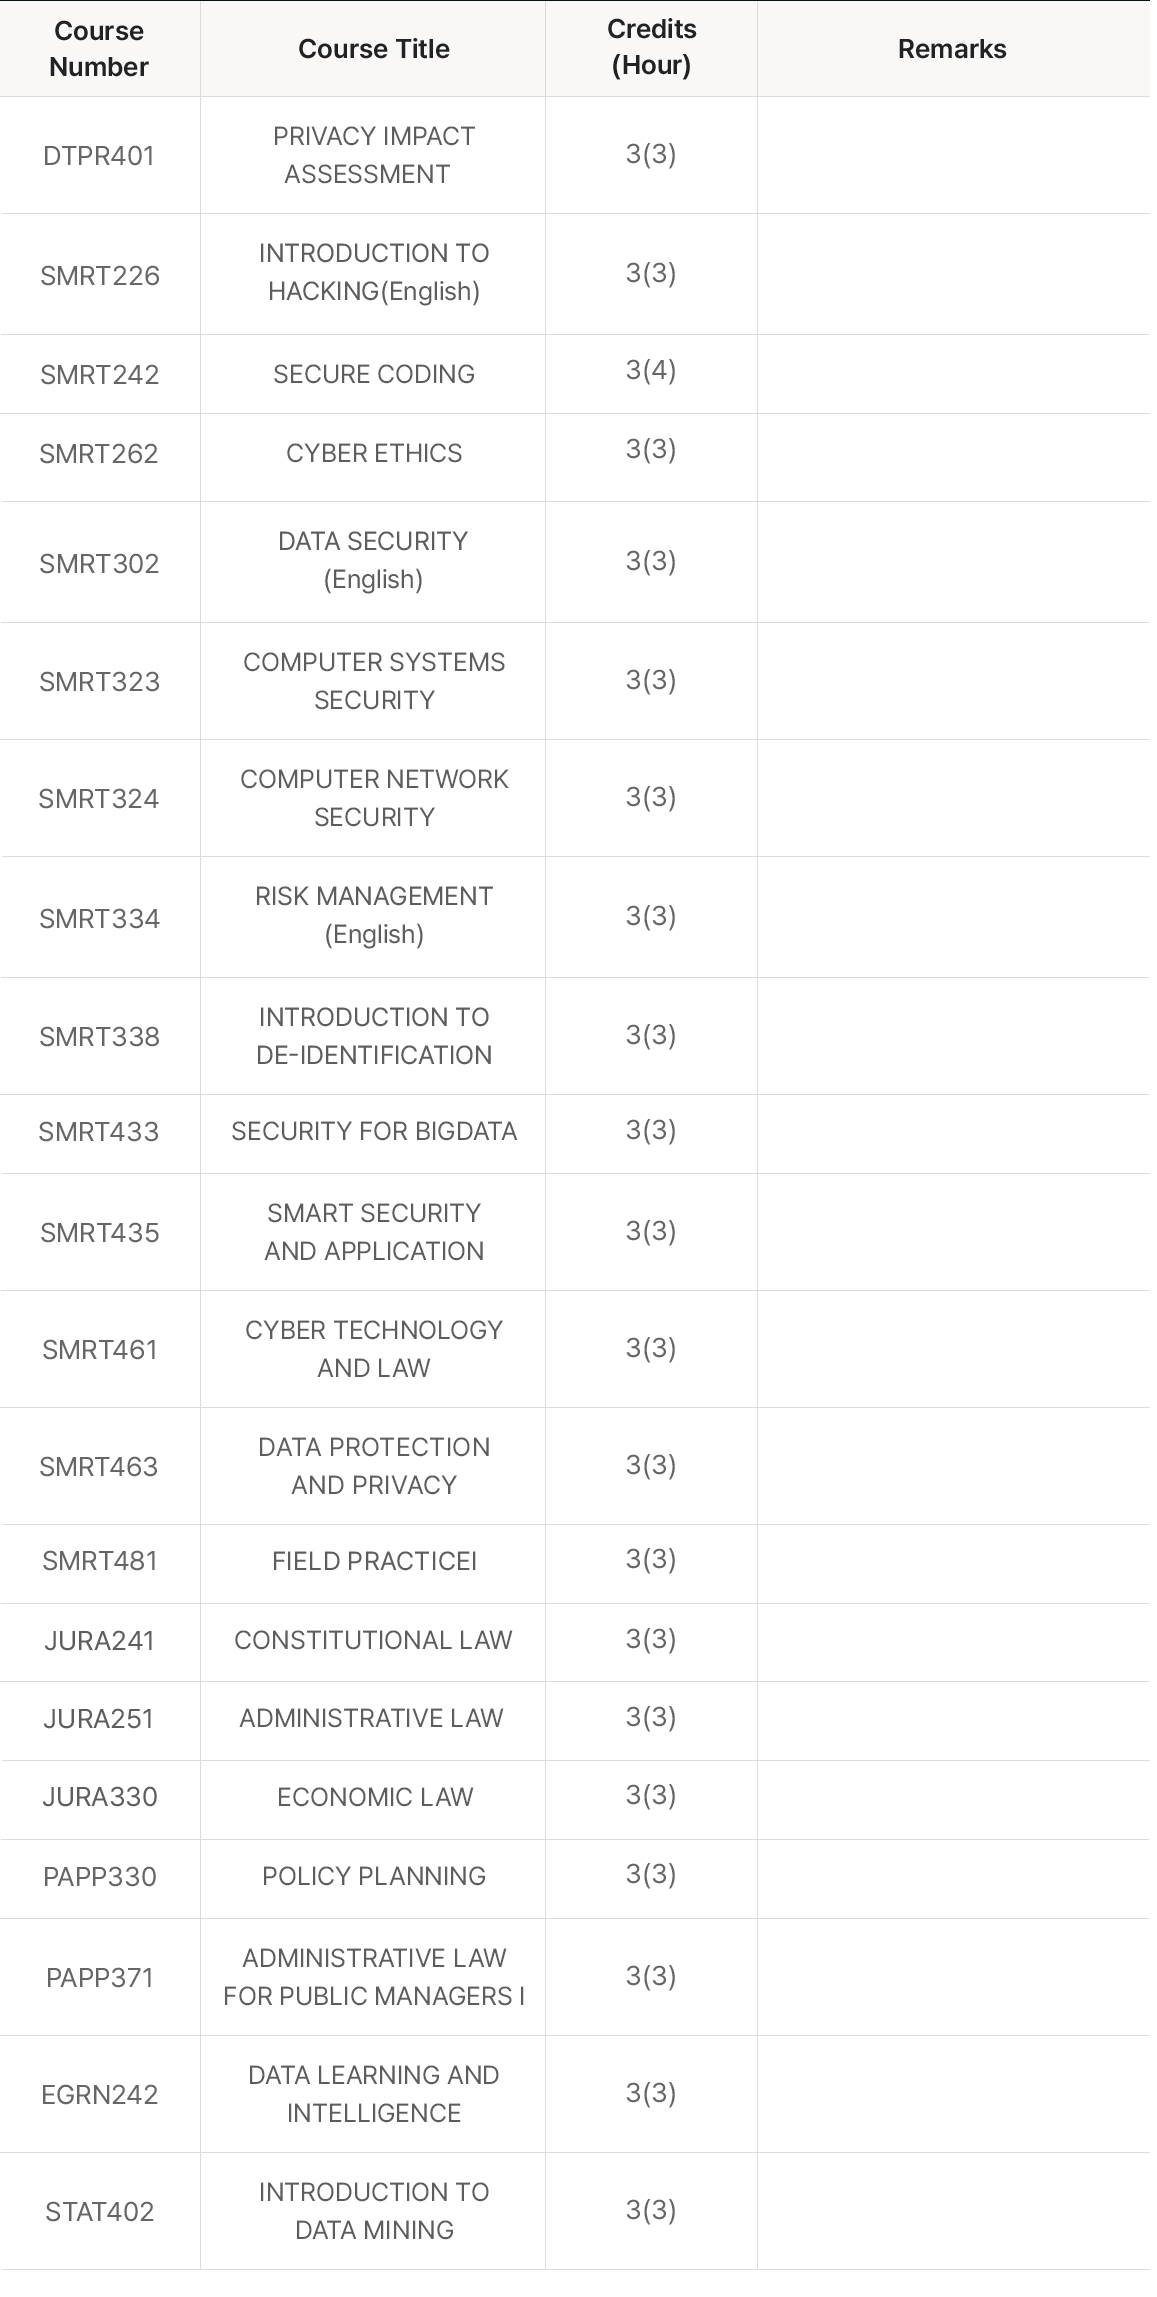
Task: Click the SMRT323 course number
Action: (x=99, y=682)
